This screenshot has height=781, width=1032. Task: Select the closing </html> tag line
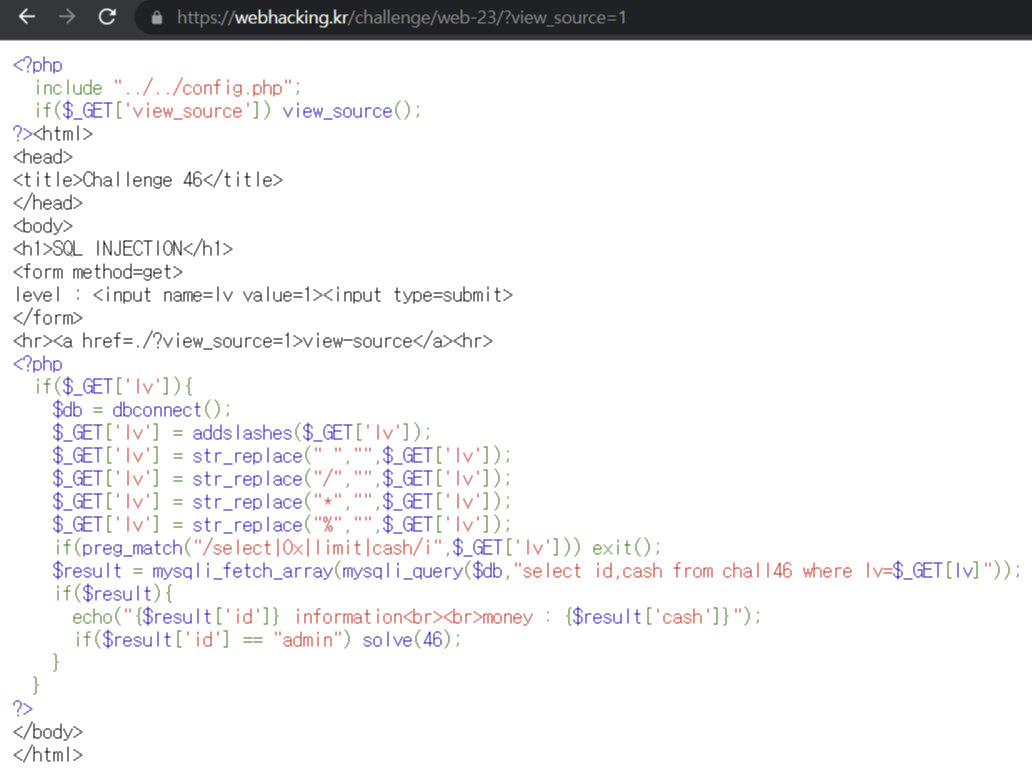point(48,755)
